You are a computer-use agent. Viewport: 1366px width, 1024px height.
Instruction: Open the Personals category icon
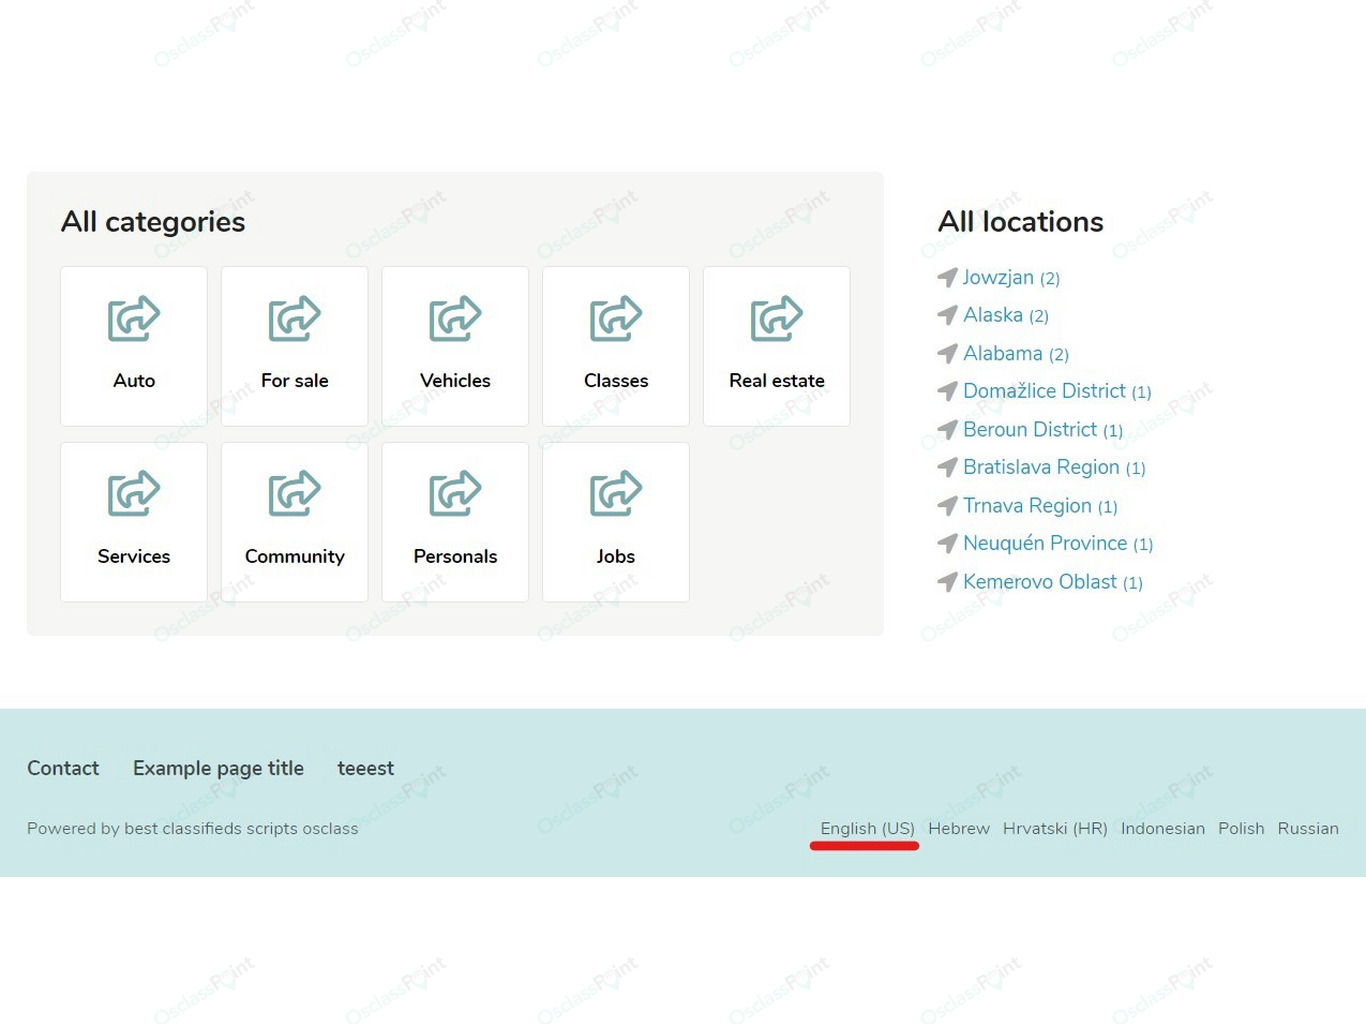pos(455,493)
